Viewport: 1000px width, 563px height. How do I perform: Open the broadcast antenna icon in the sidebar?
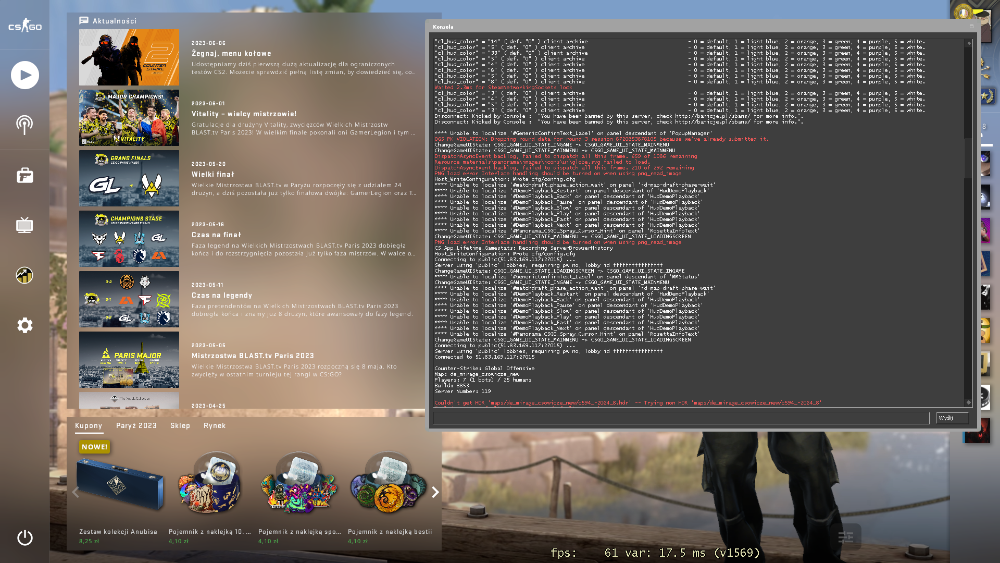(x=25, y=124)
